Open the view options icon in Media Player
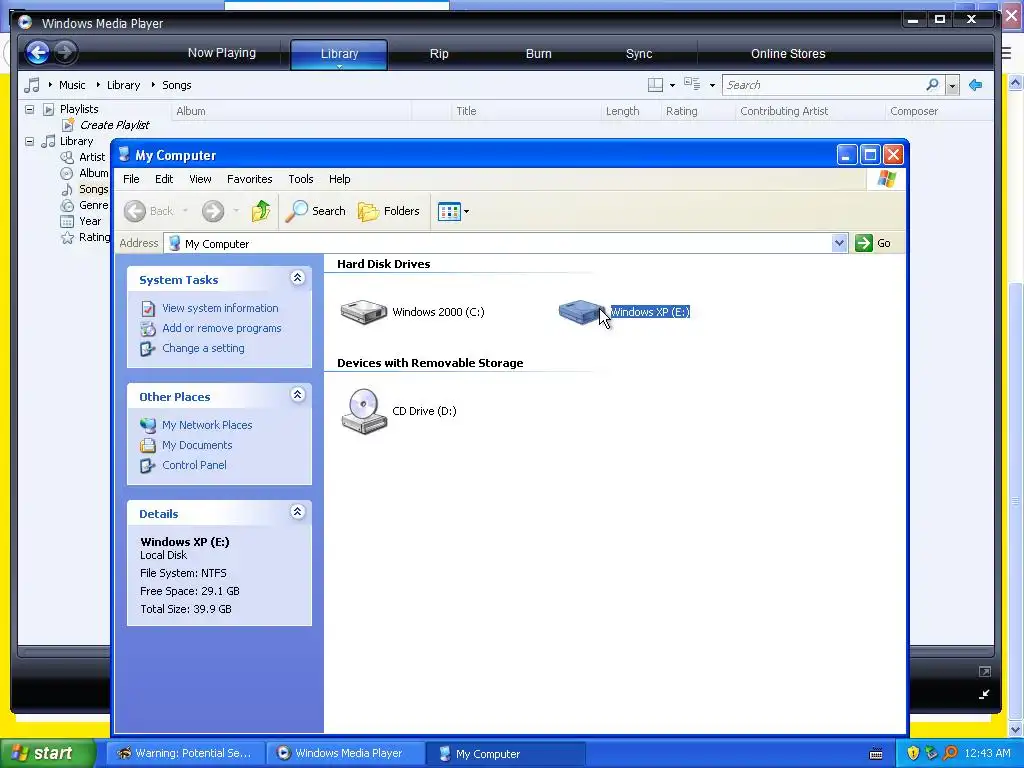This screenshot has height=768, width=1024. pos(692,84)
